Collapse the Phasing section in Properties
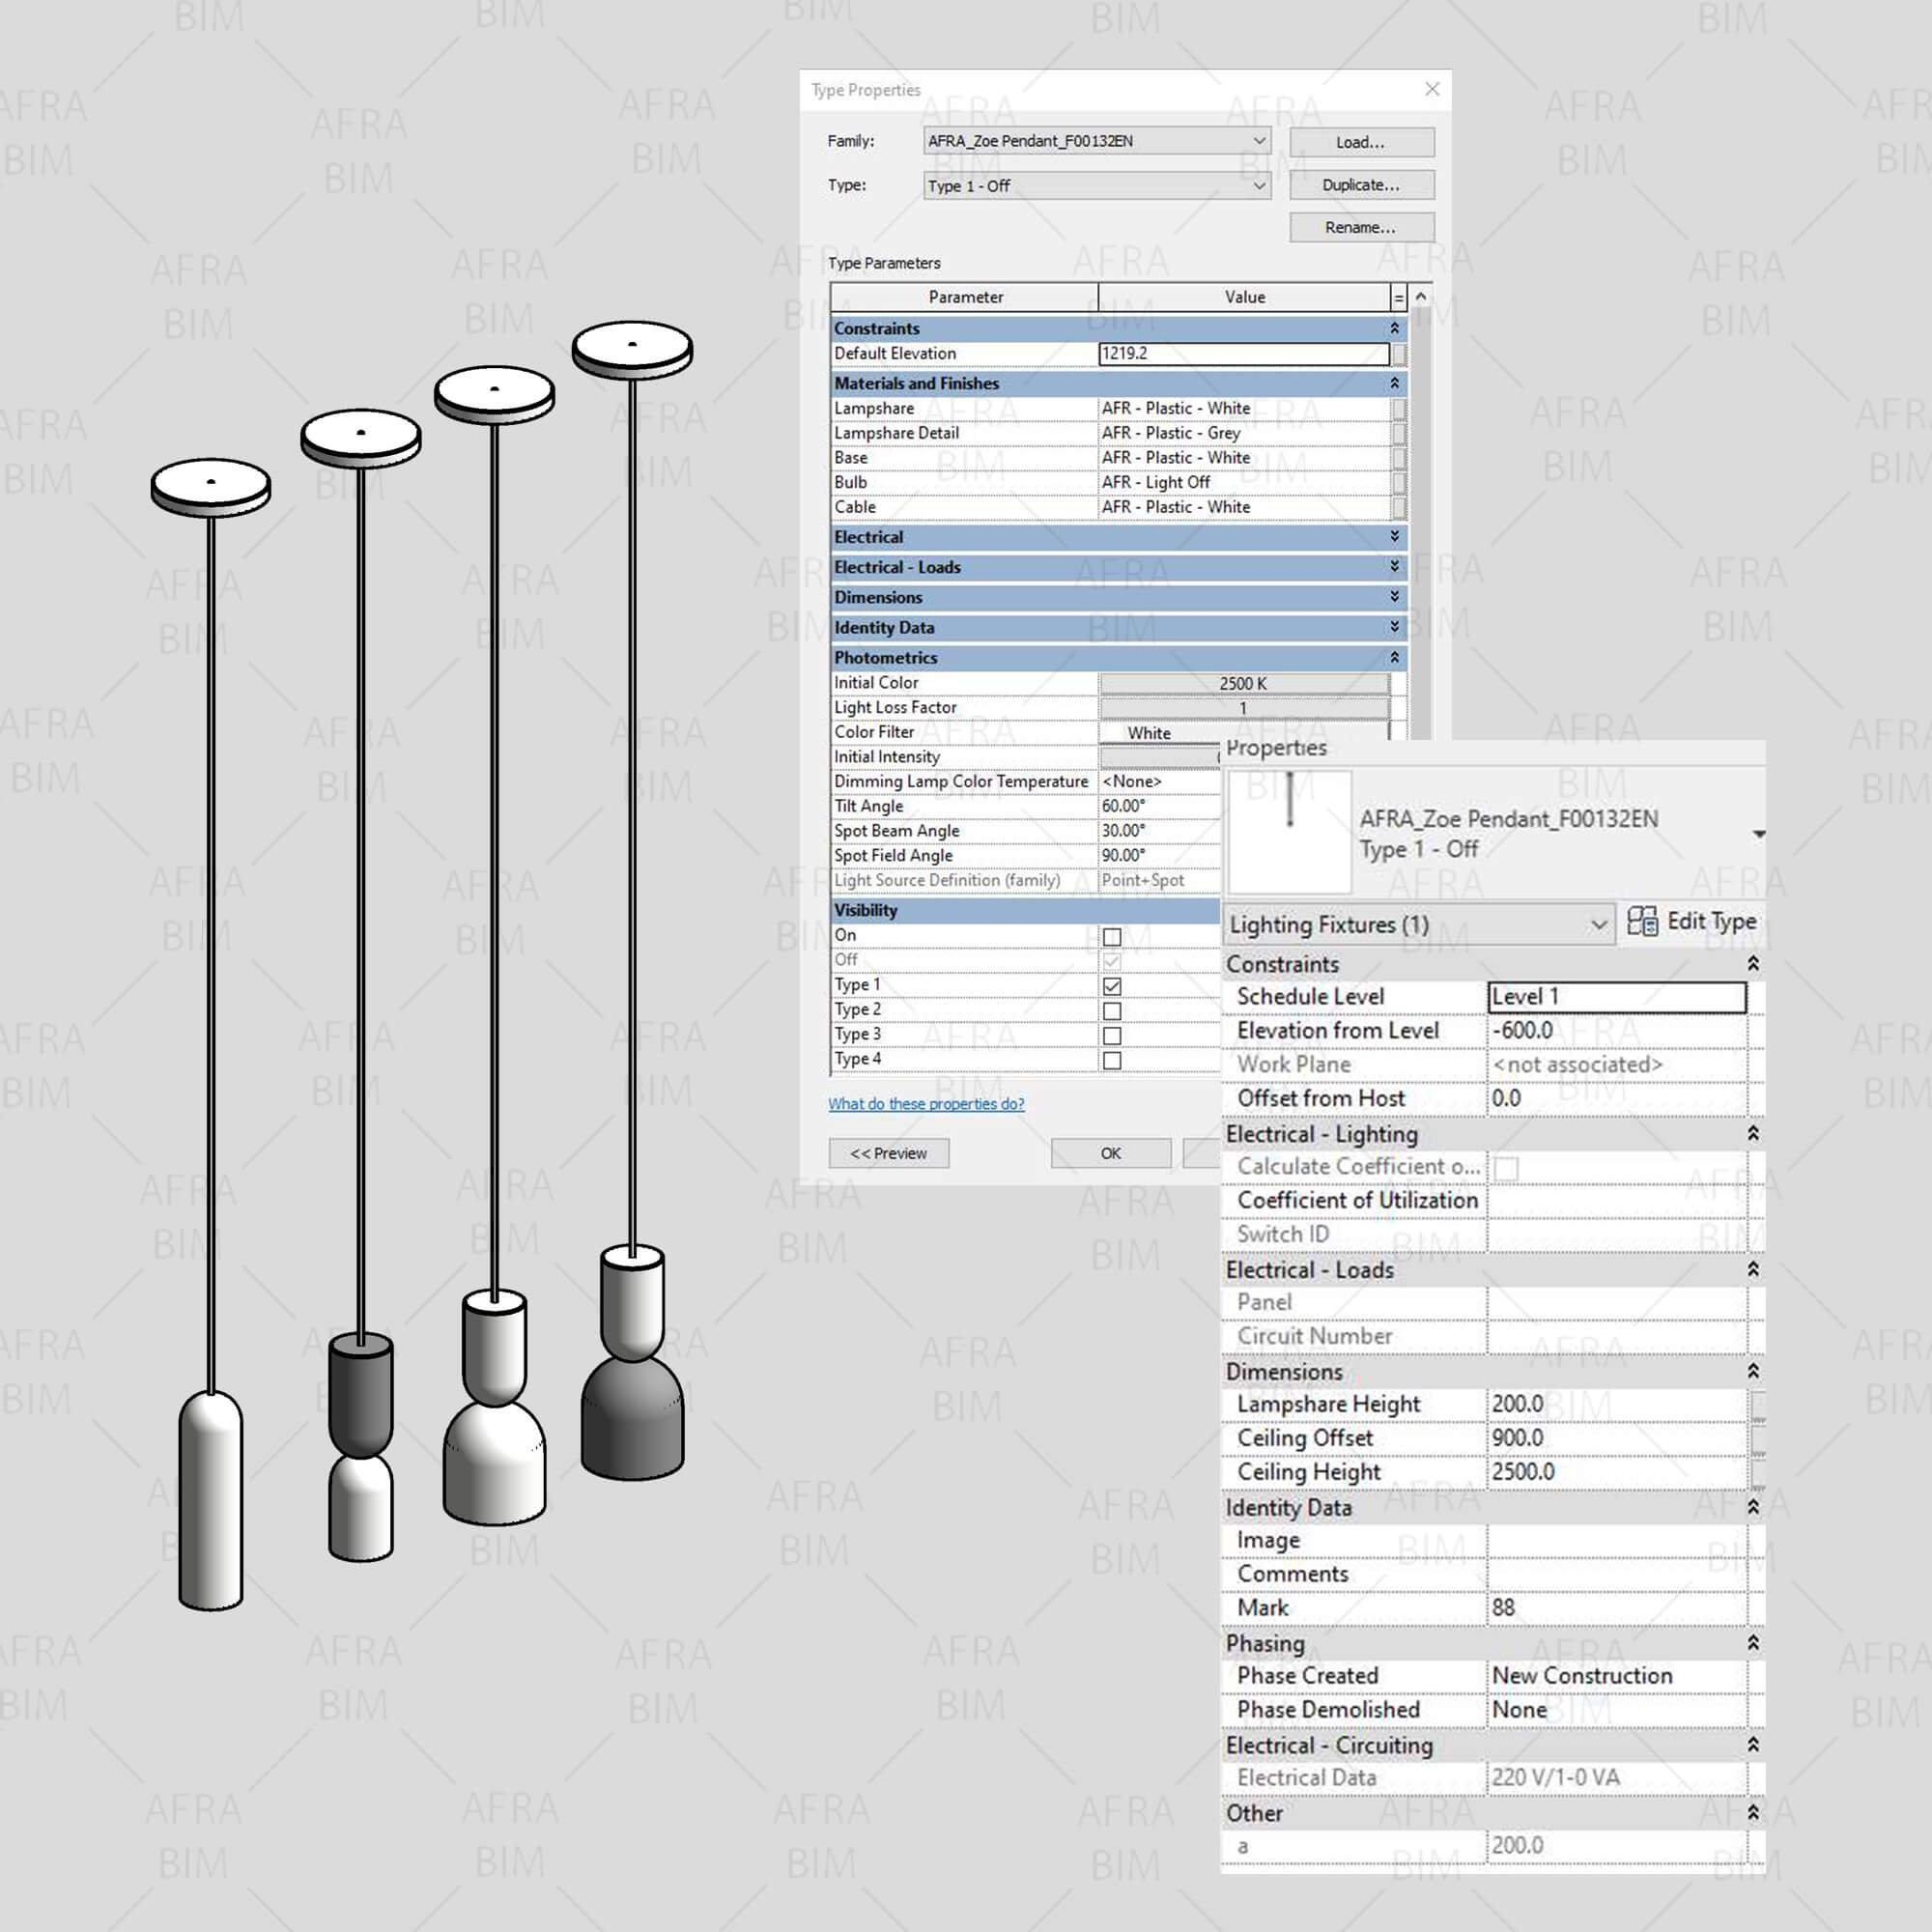Image resolution: width=1932 pixels, height=1932 pixels. tap(1752, 1643)
